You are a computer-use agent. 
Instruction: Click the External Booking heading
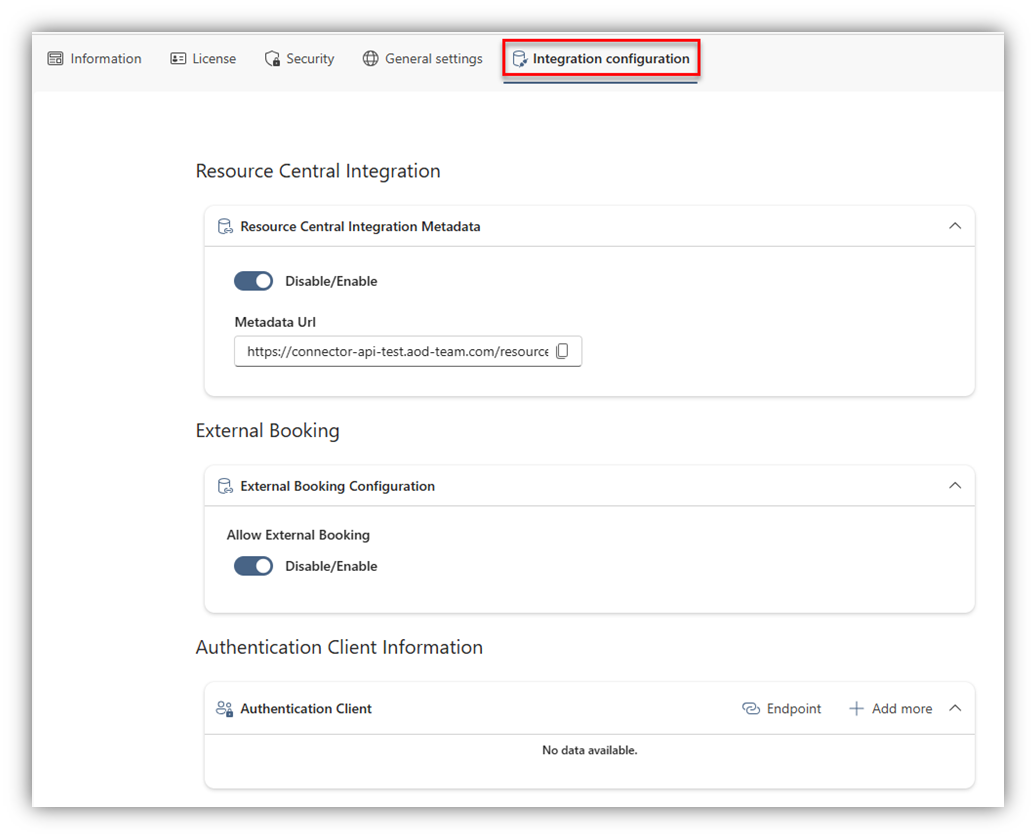tap(268, 431)
